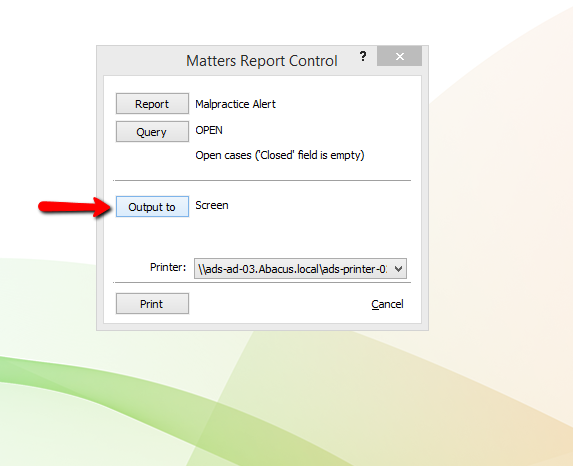Click the red arrow annotation

coord(75,207)
